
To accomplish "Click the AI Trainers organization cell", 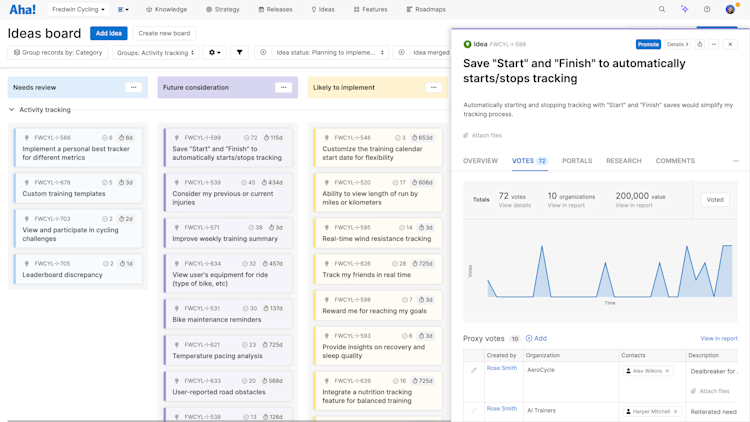I will [571, 411].
